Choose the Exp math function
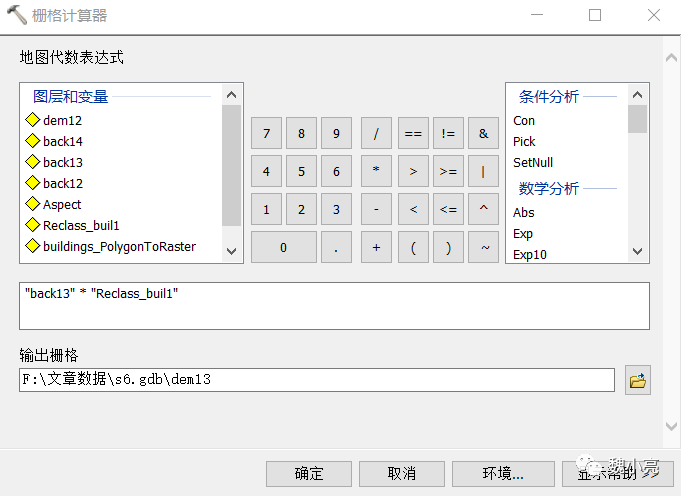This screenshot has height=496, width=681. [523, 234]
